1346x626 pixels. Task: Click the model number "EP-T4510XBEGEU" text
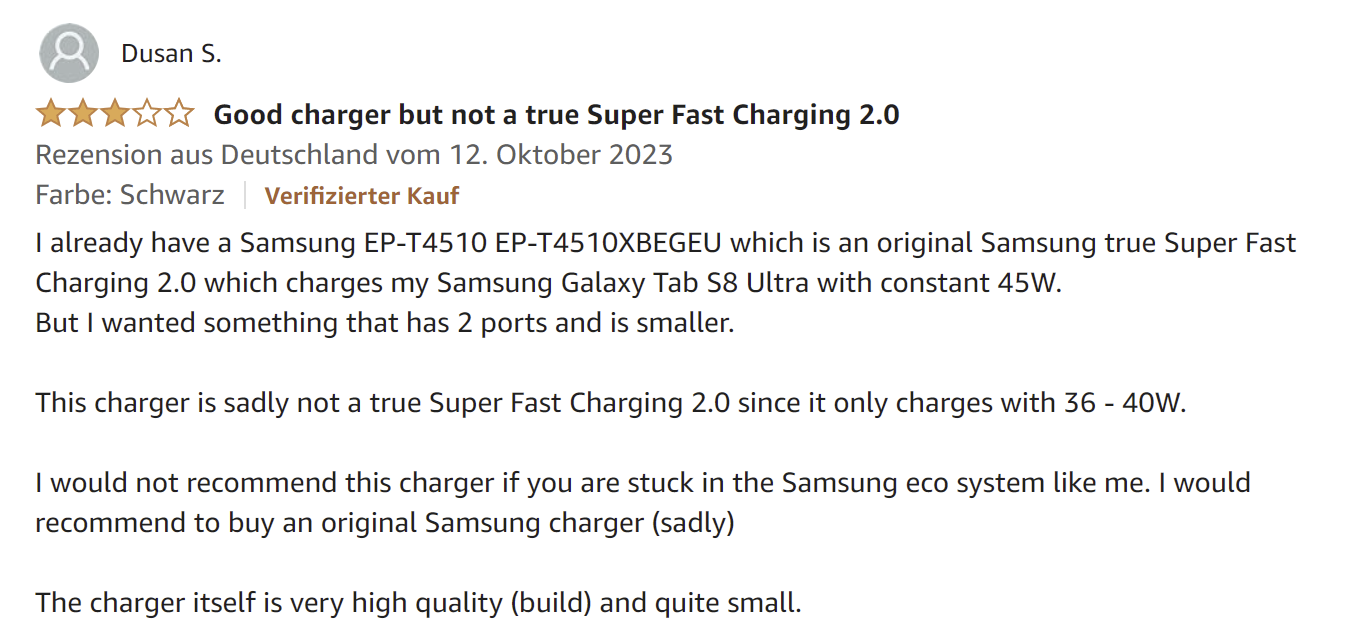(x=610, y=243)
